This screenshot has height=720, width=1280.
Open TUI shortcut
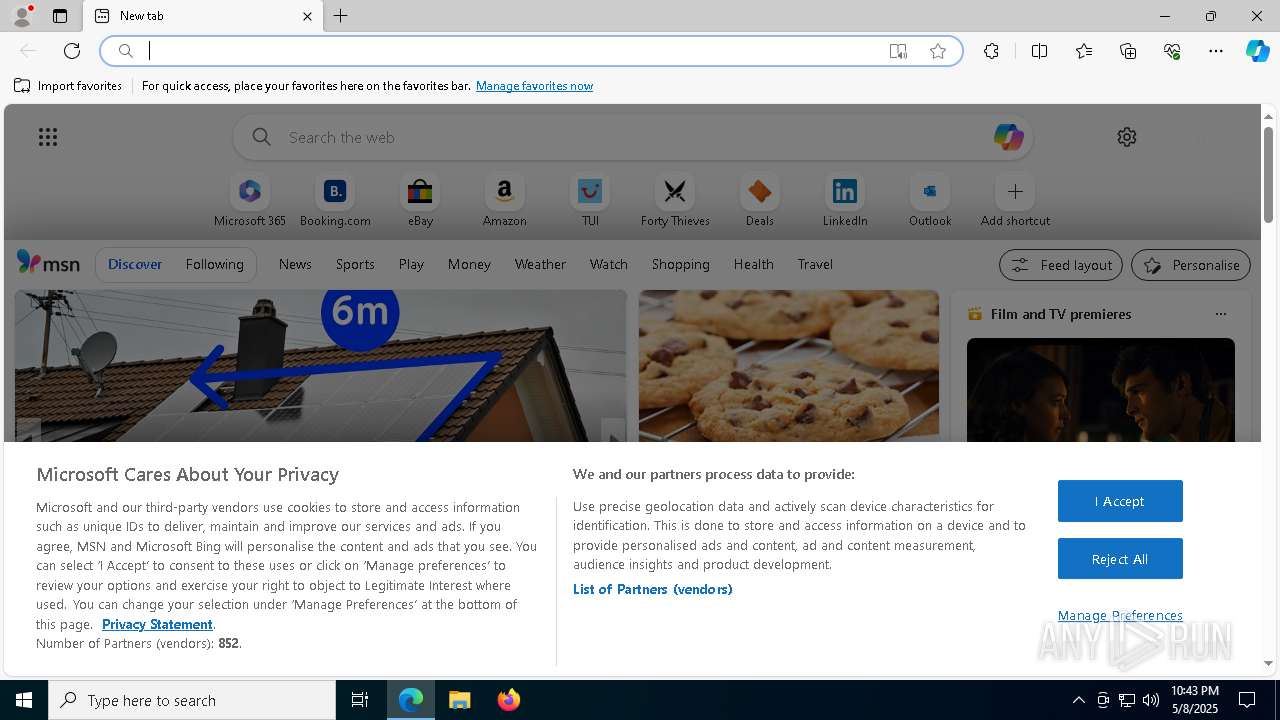[x=590, y=201]
